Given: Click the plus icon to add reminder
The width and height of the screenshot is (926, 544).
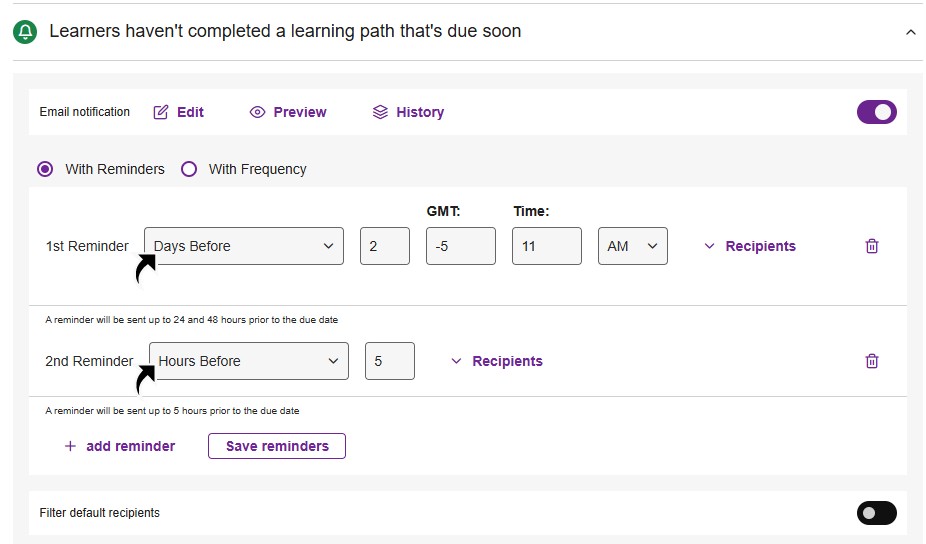Looking at the screenshot, I should tap(70, 446).
